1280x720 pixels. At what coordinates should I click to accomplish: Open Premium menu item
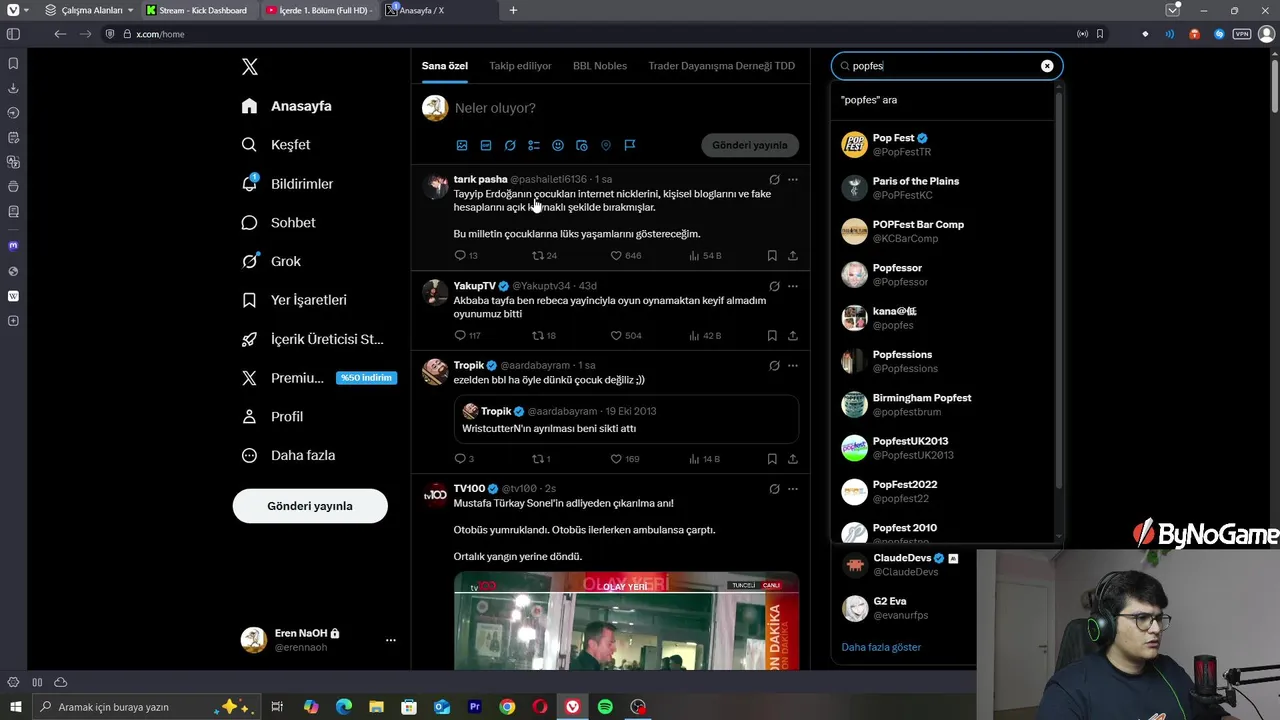(318, 378)
